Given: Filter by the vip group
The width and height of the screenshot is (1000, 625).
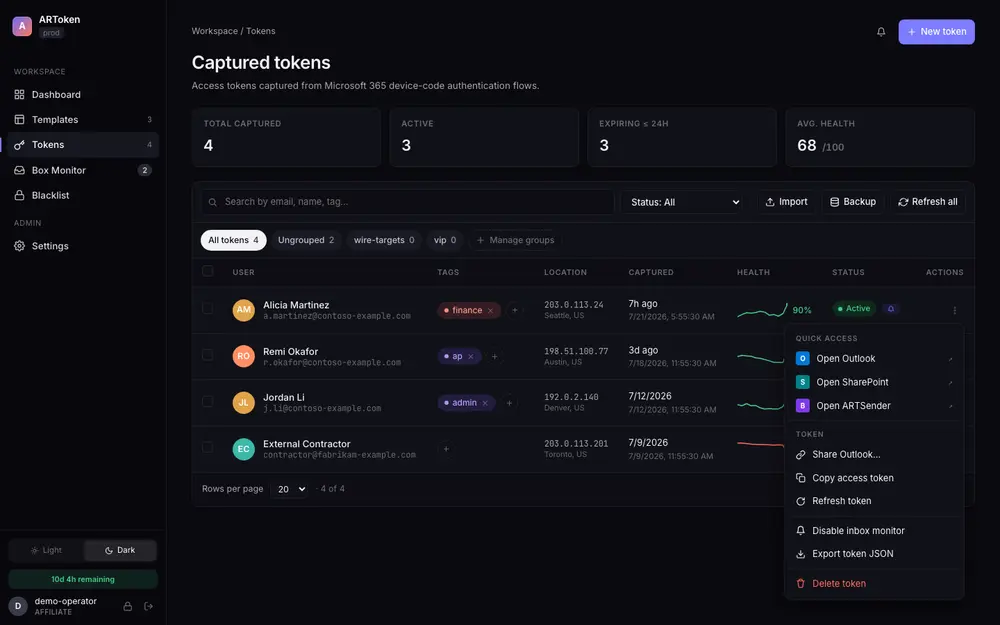Looking at the screenshot, I should (x=445, y=240).
